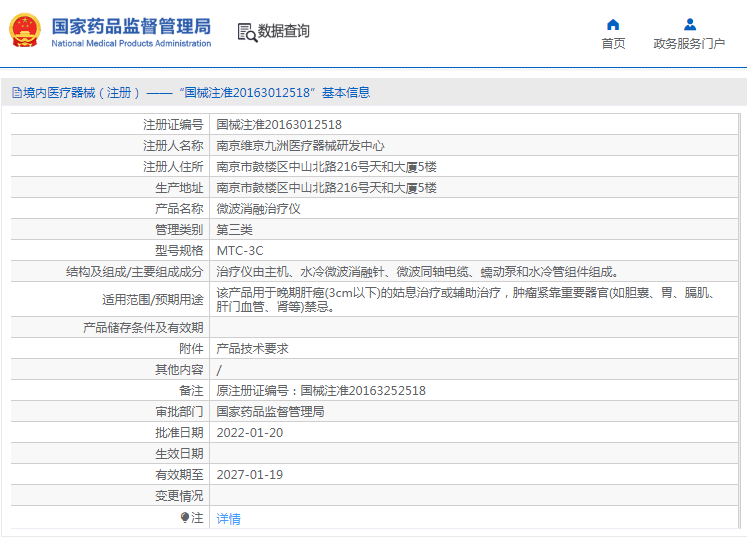Screen dimensions: 747x548
Task: Click the 数据查询 label
Action: (x=284, y=31)
